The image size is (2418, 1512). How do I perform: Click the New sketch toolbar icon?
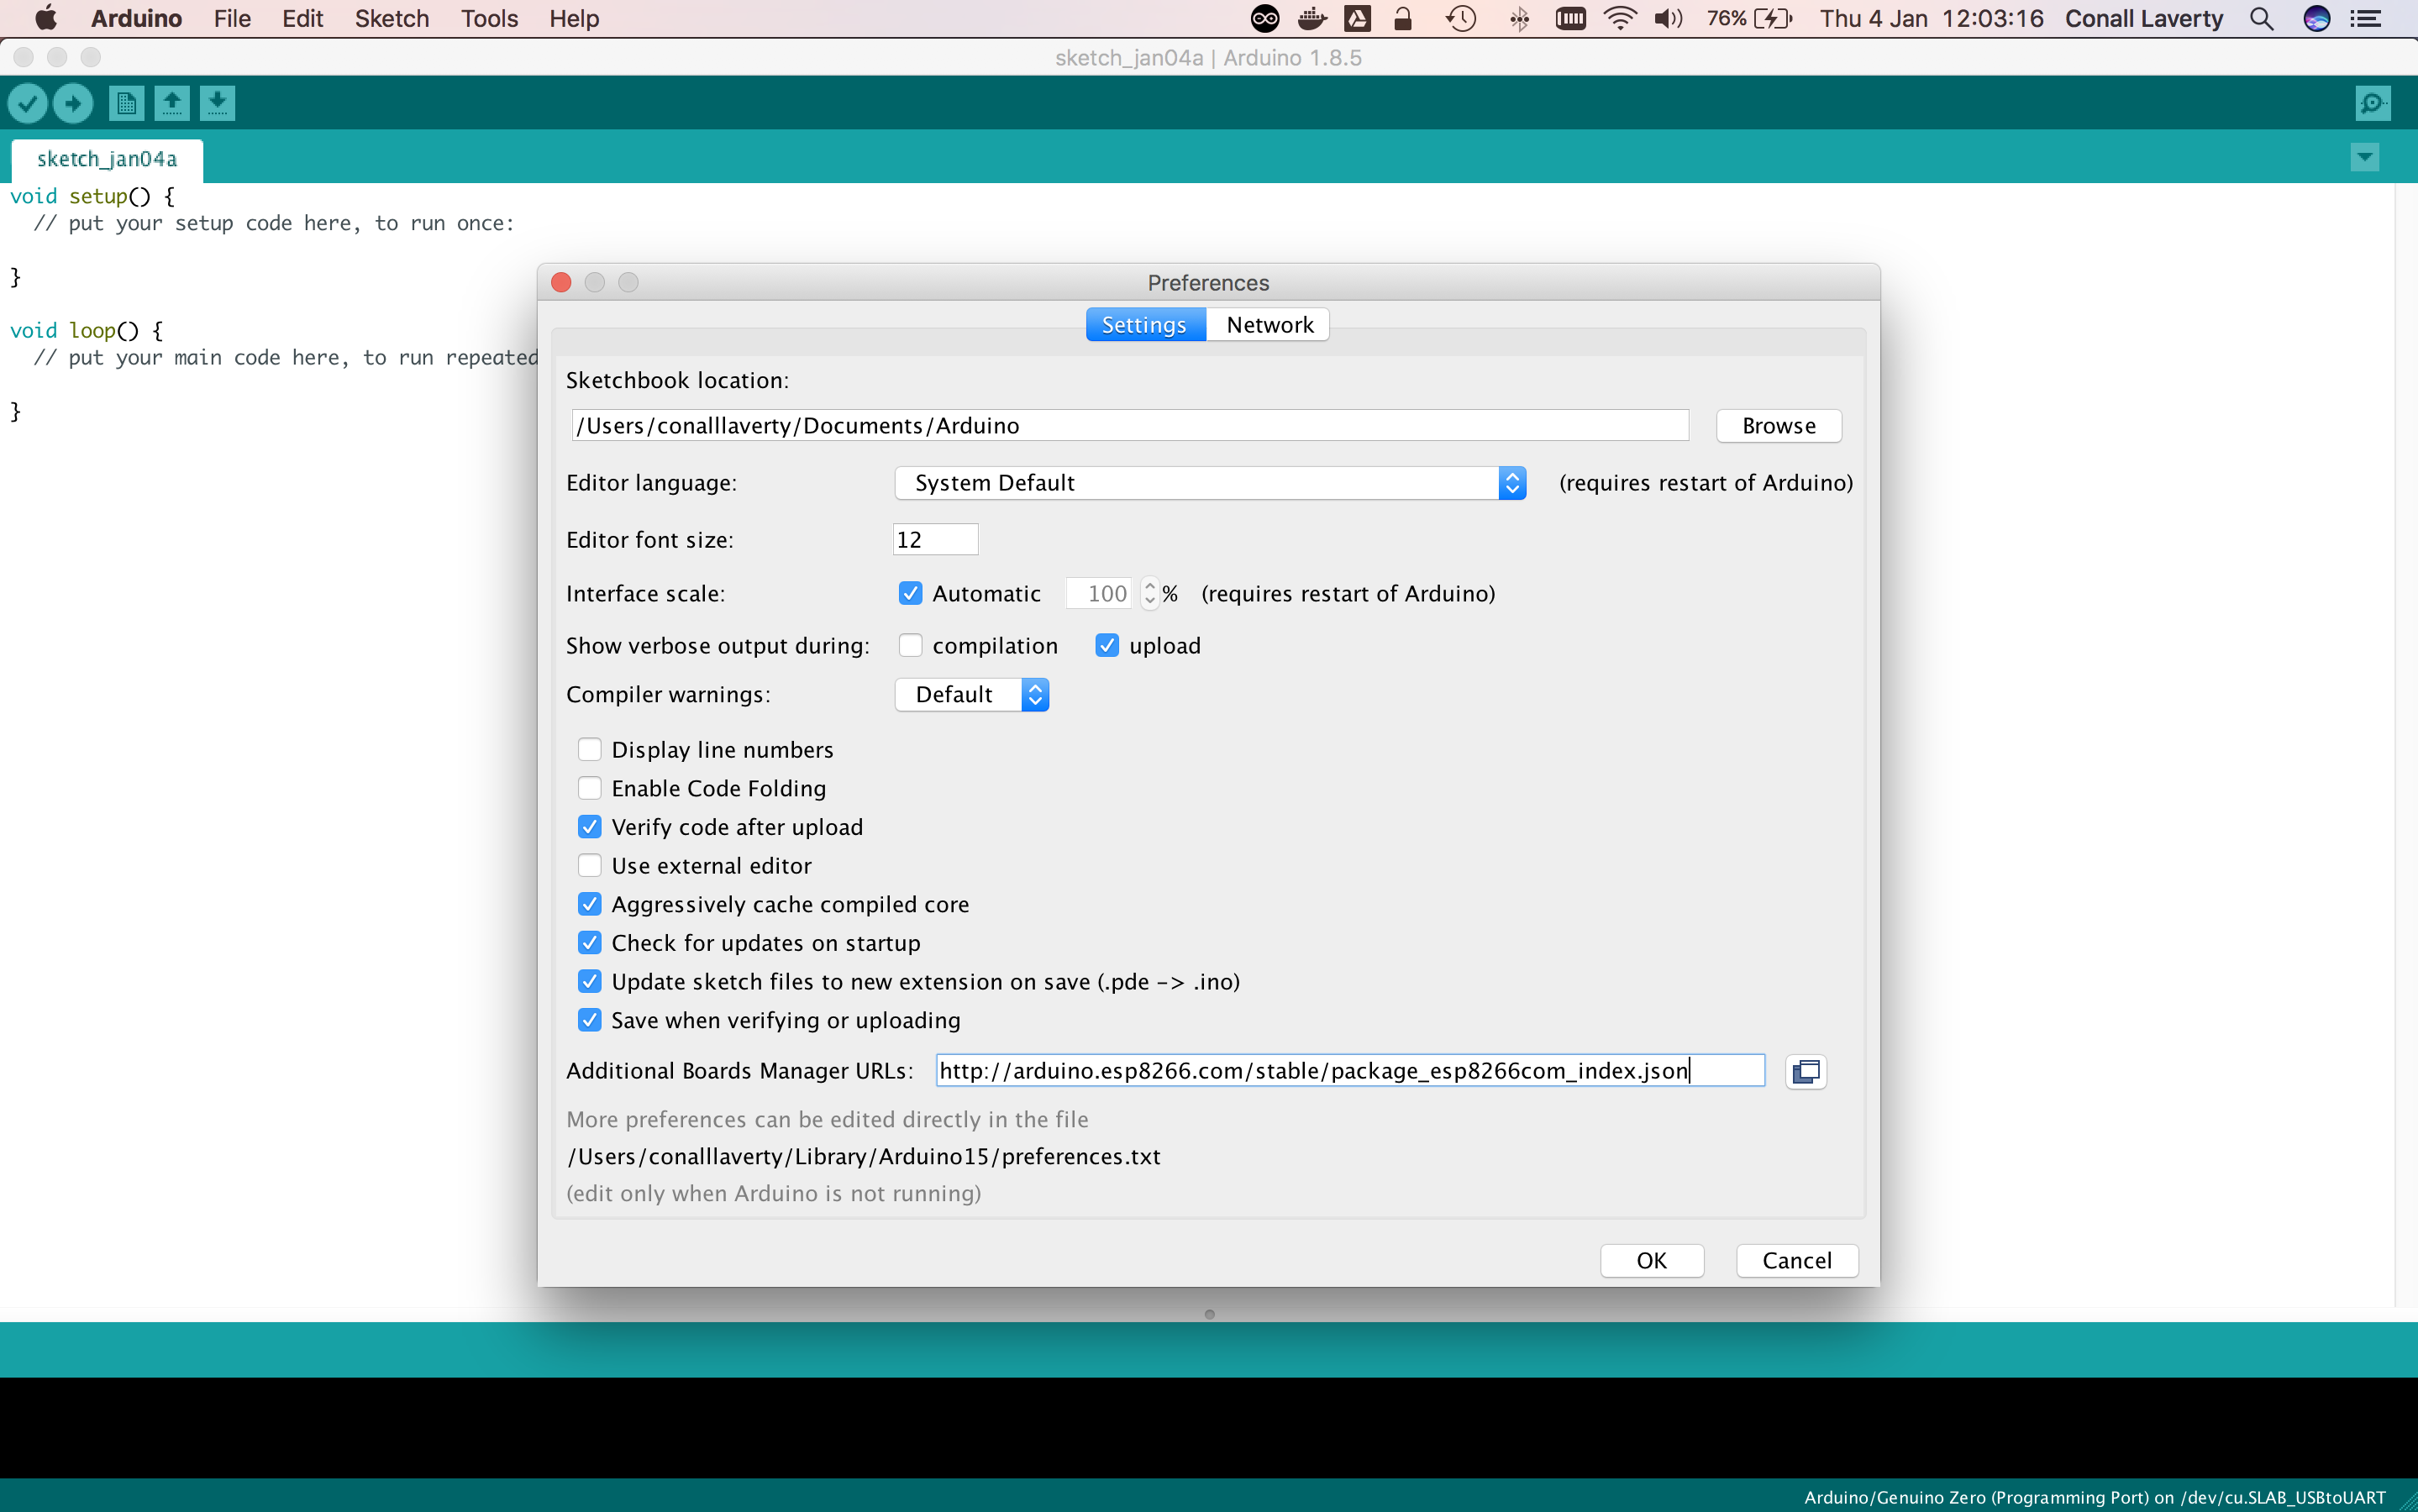(x=126, y=103)
